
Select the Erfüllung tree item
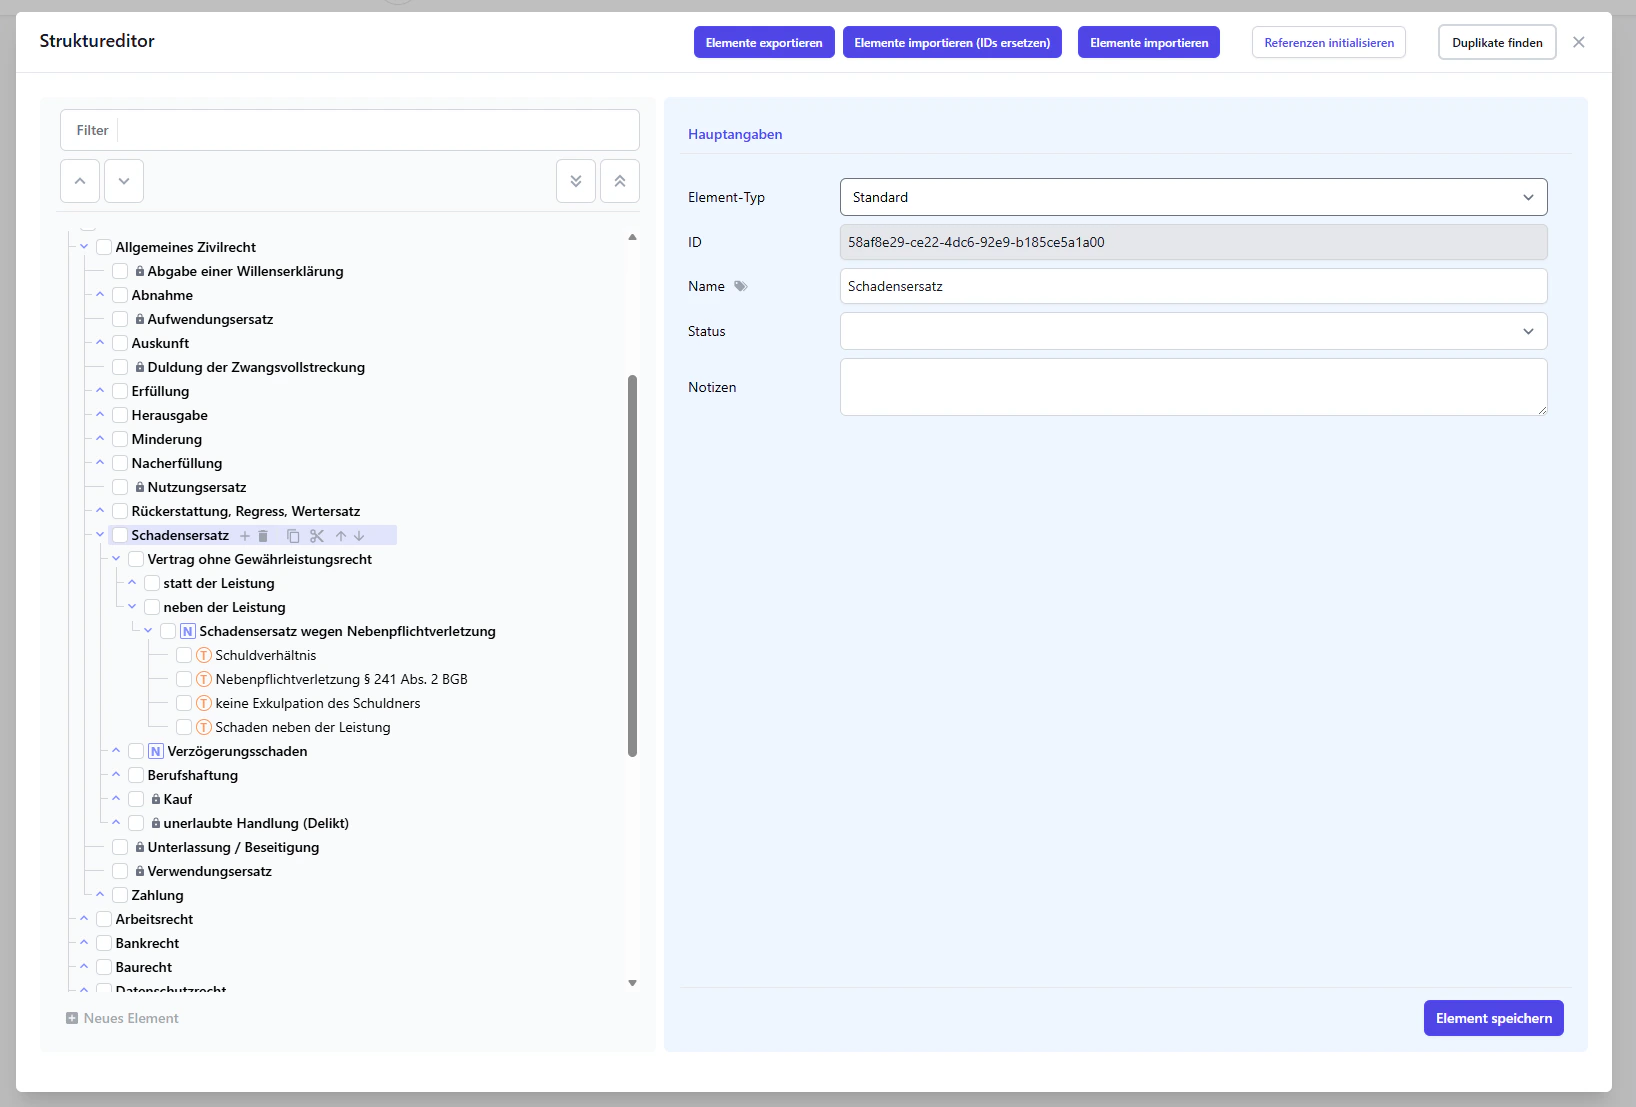160,391
